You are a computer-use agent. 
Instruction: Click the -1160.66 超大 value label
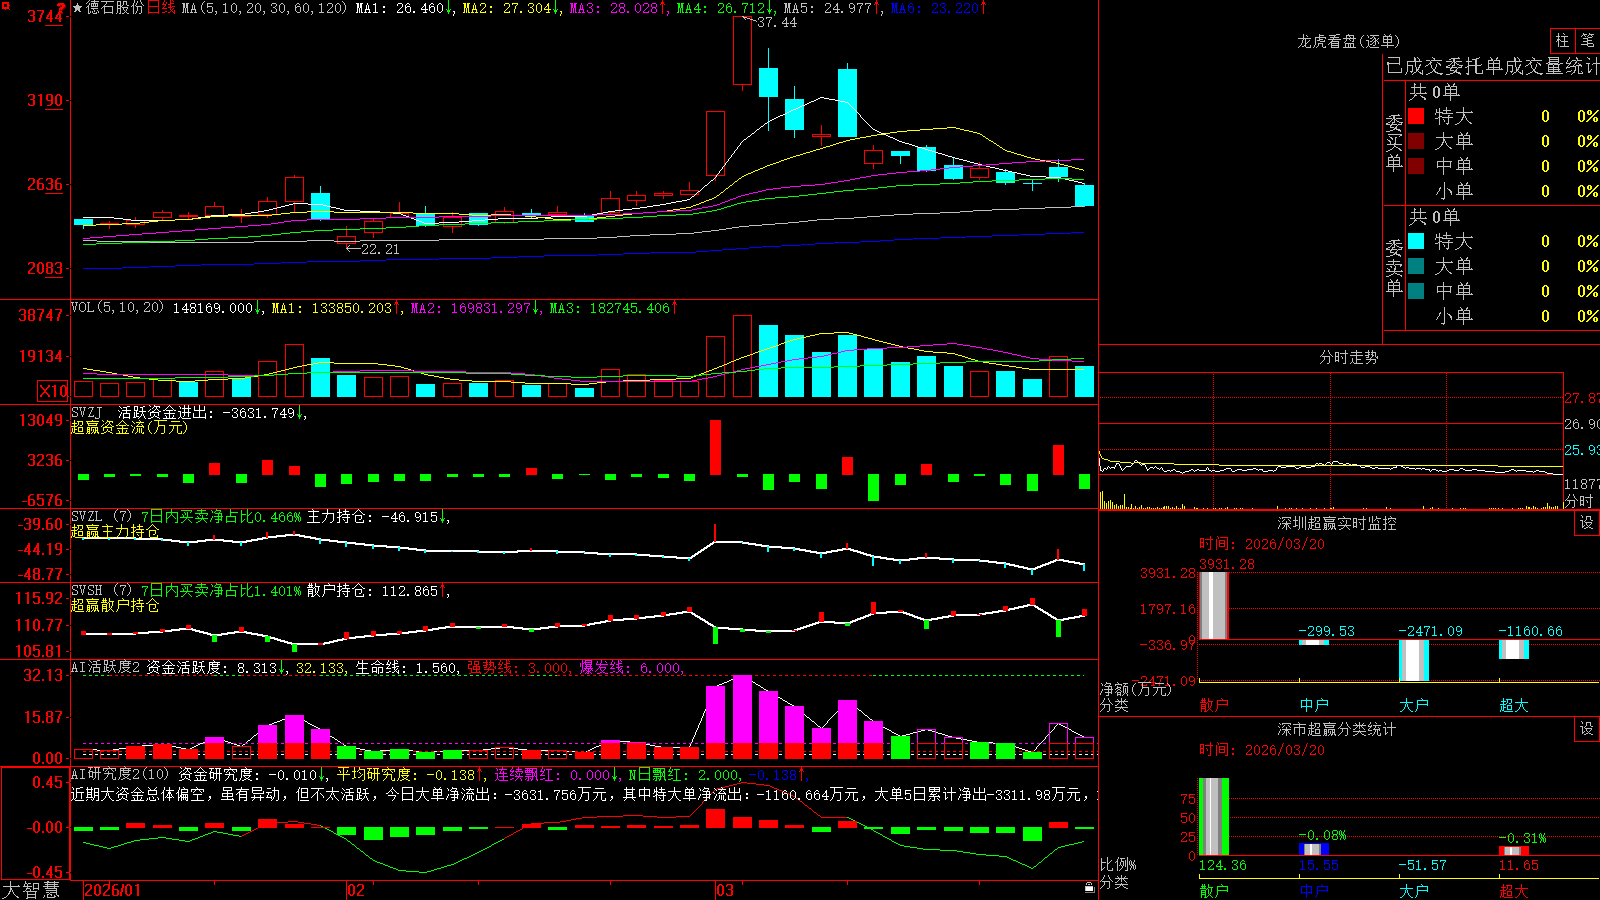click(1530, 631)
